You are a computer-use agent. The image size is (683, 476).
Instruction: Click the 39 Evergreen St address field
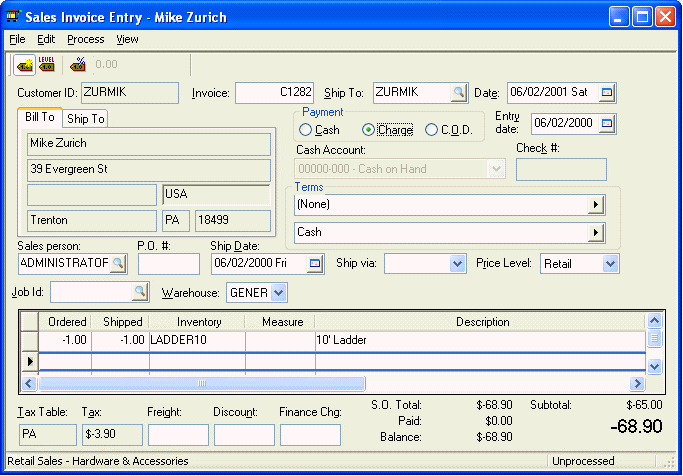point(149,170)
